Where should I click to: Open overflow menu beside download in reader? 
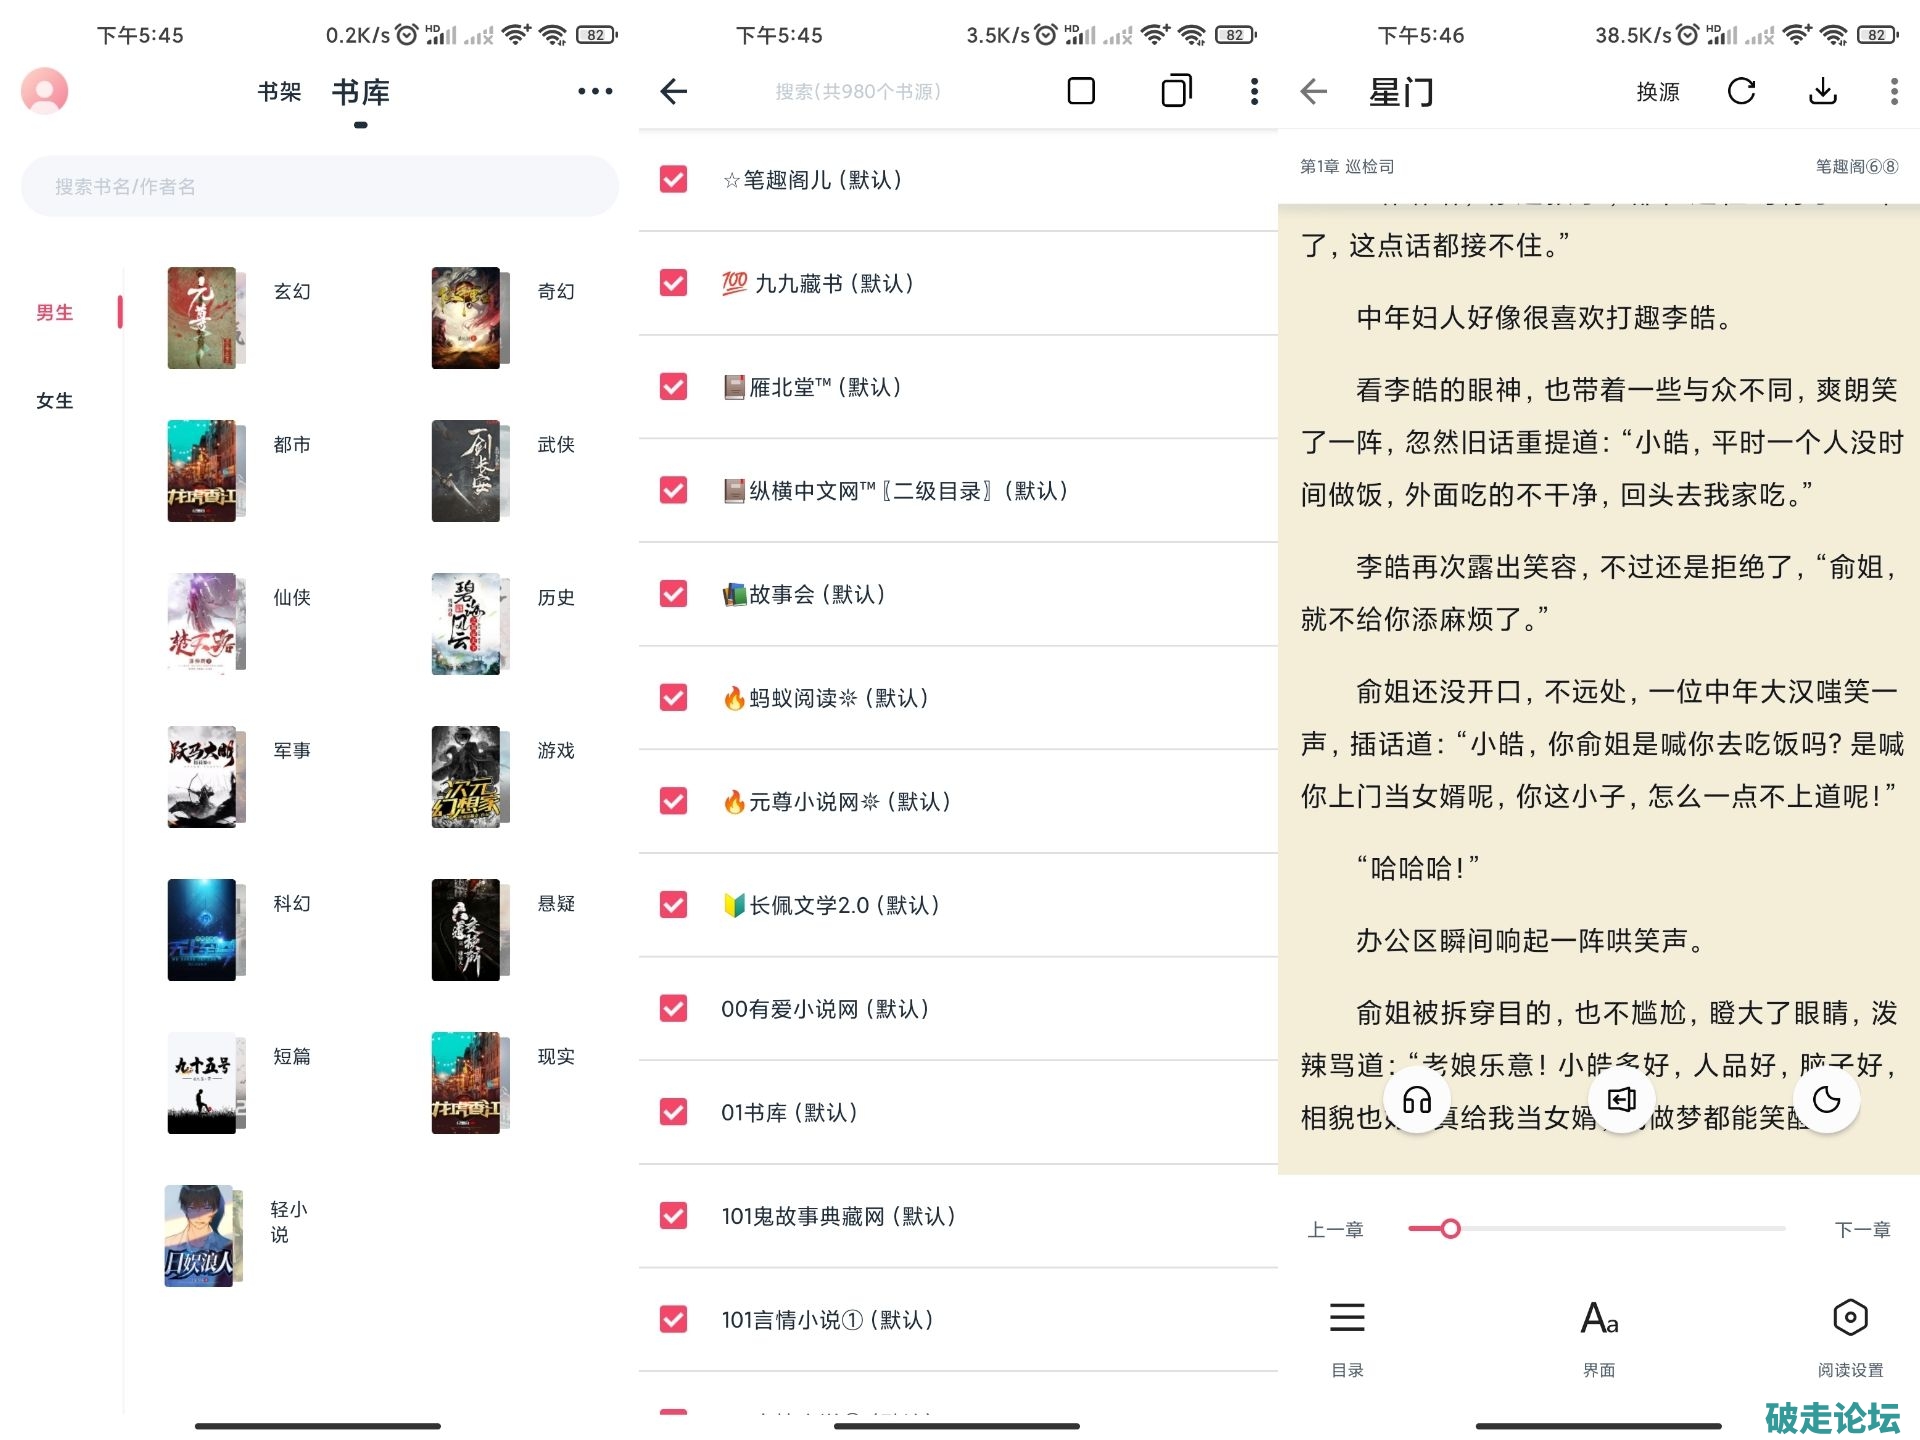pyautogui.click(x=1893, y=91)
